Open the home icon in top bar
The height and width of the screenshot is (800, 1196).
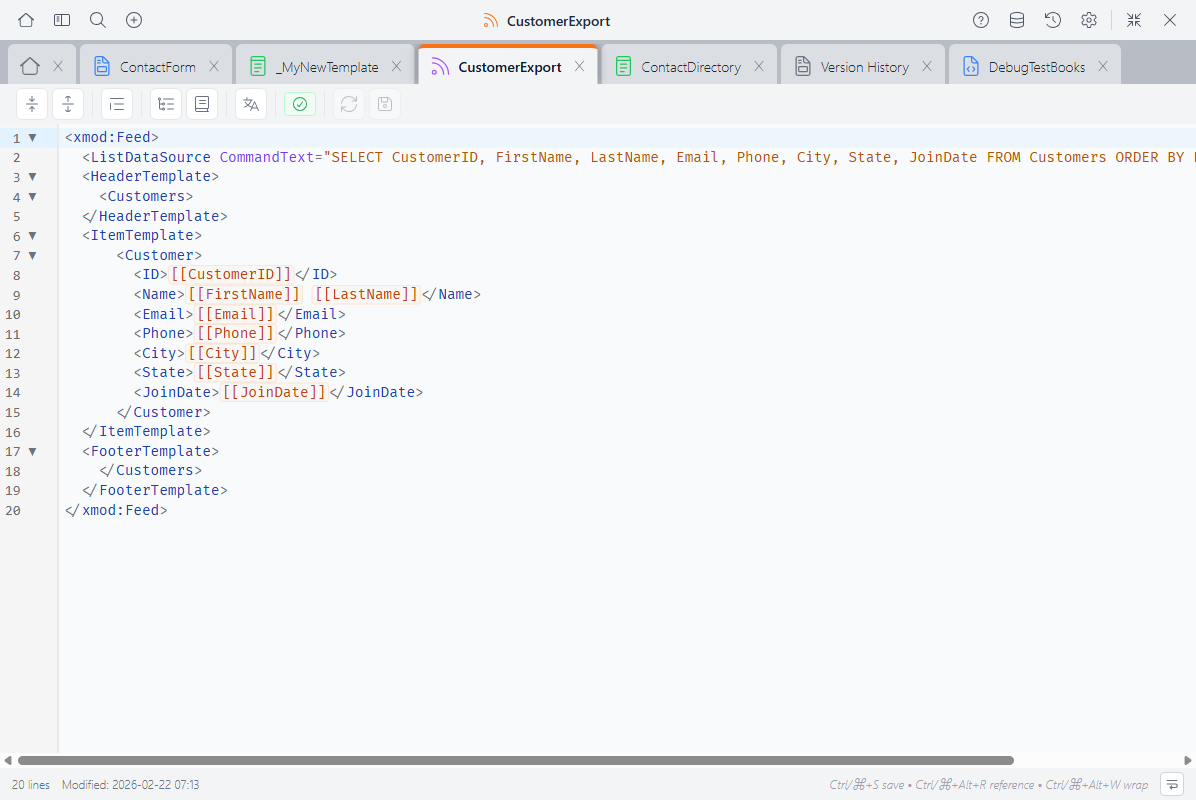(26, 20)
